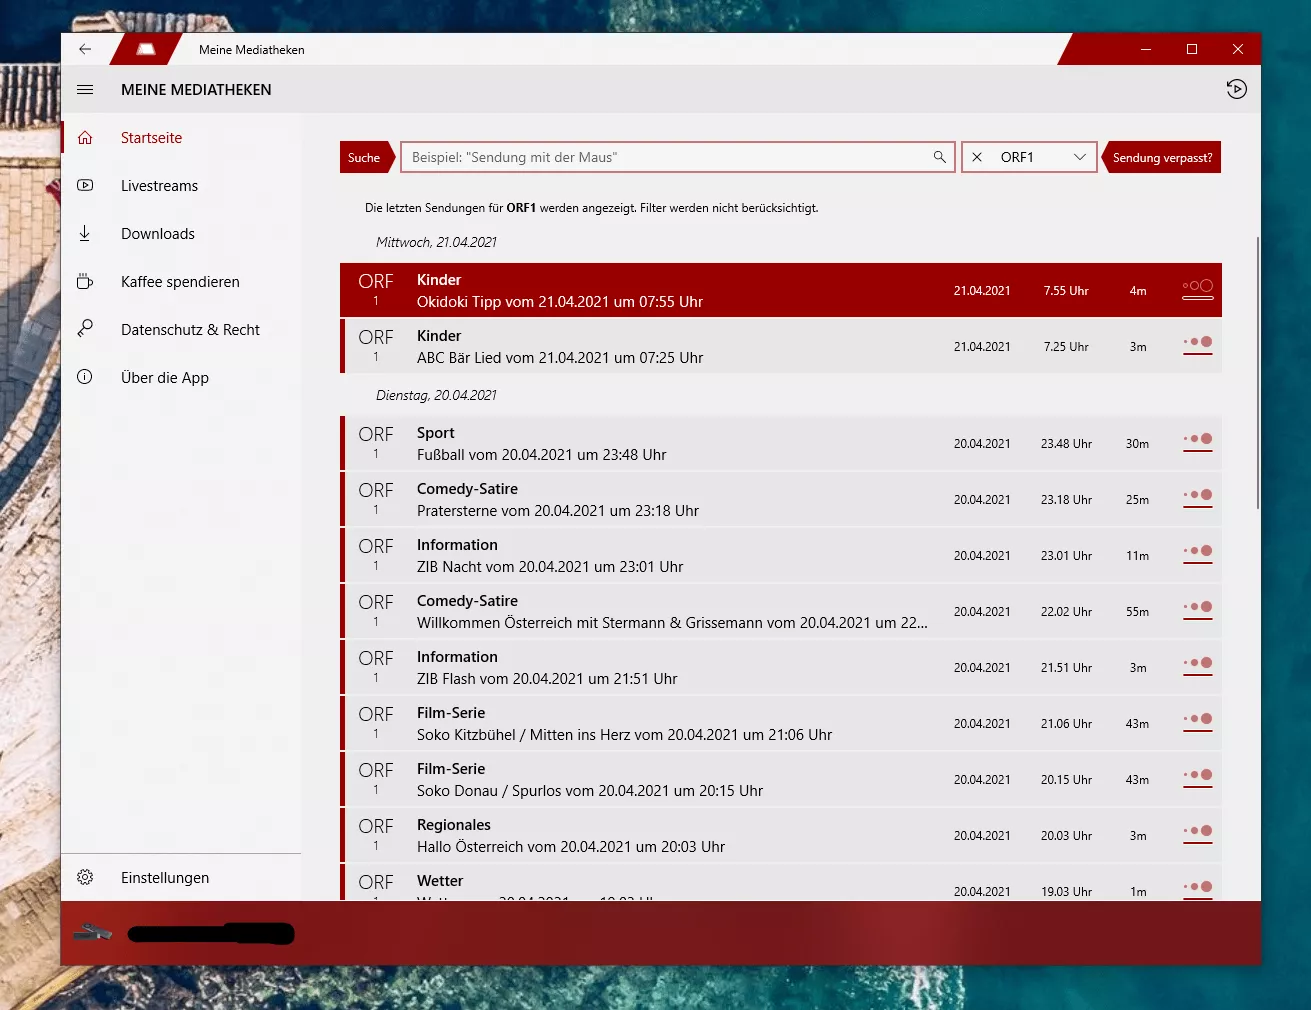1311x1010 pixels.
Task: Open options dots for Hallo Österreich row
Action: pyautogui.click(x=1197, y=835)
